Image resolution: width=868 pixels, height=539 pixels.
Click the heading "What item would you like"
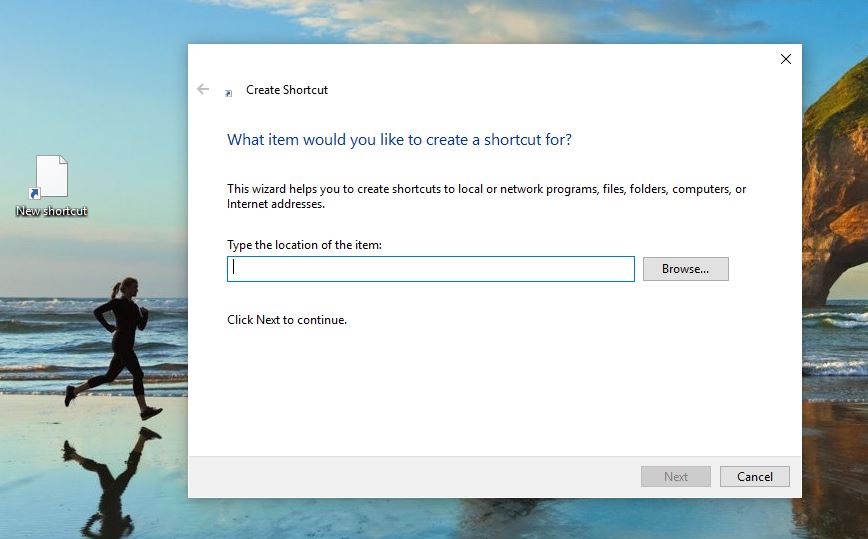click(x=399, y=140)
